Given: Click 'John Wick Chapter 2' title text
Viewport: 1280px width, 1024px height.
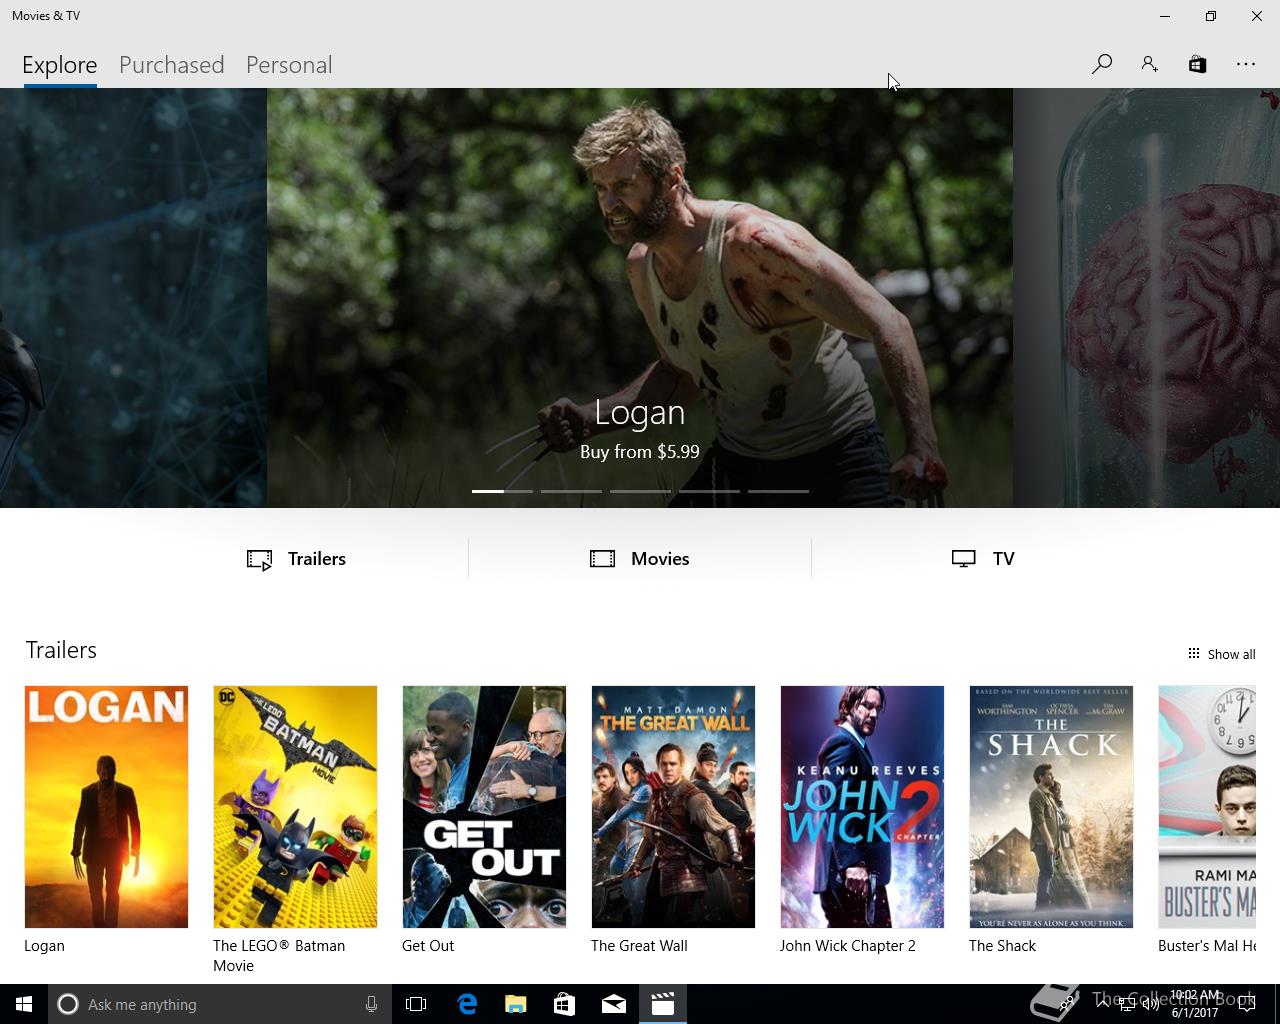Looking at the screenshot, I should pos(848,946).
